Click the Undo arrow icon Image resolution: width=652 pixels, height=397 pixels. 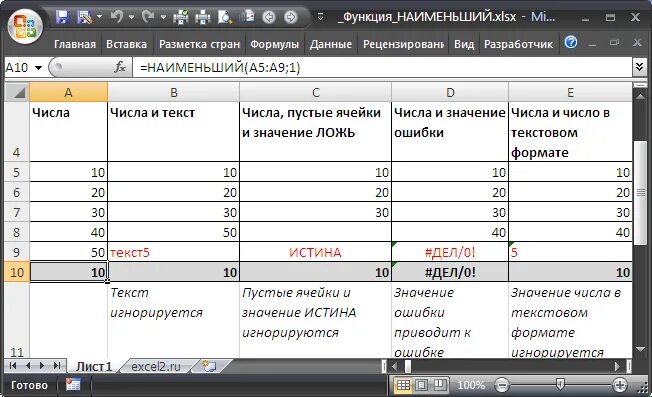(x=117, y=17)
